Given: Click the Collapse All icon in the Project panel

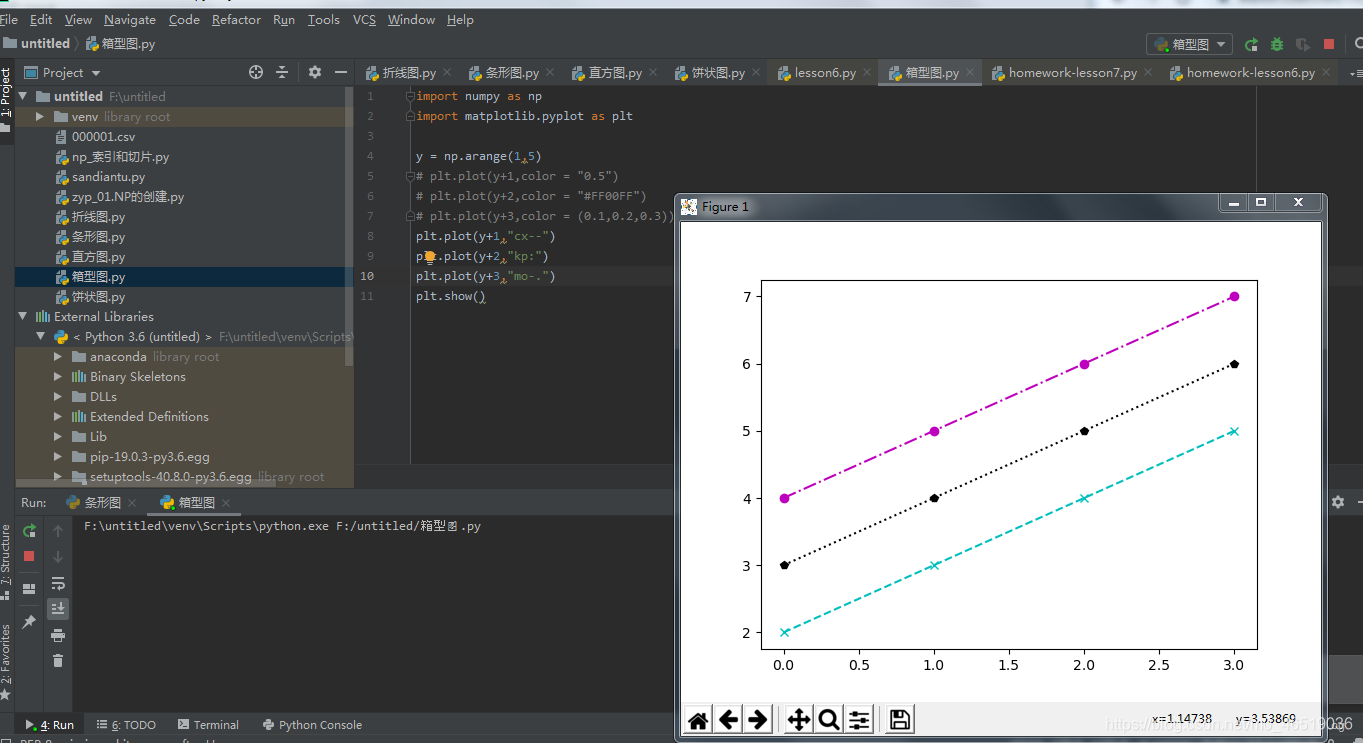Looking at the screenshot, I should click(282, 72).
